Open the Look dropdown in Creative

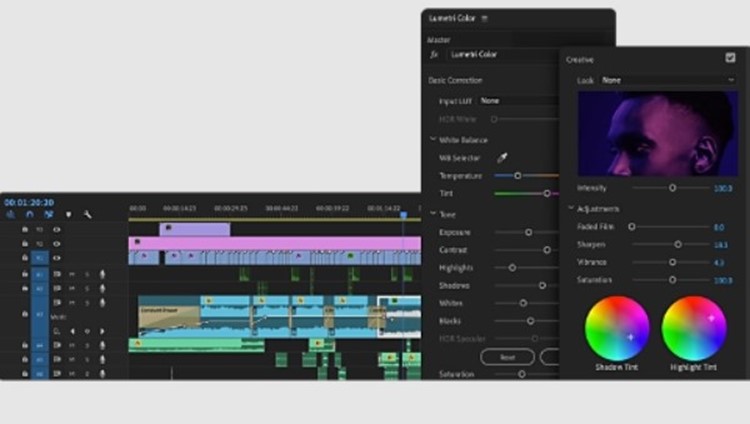pyautogui.click(x=668, y=80)
